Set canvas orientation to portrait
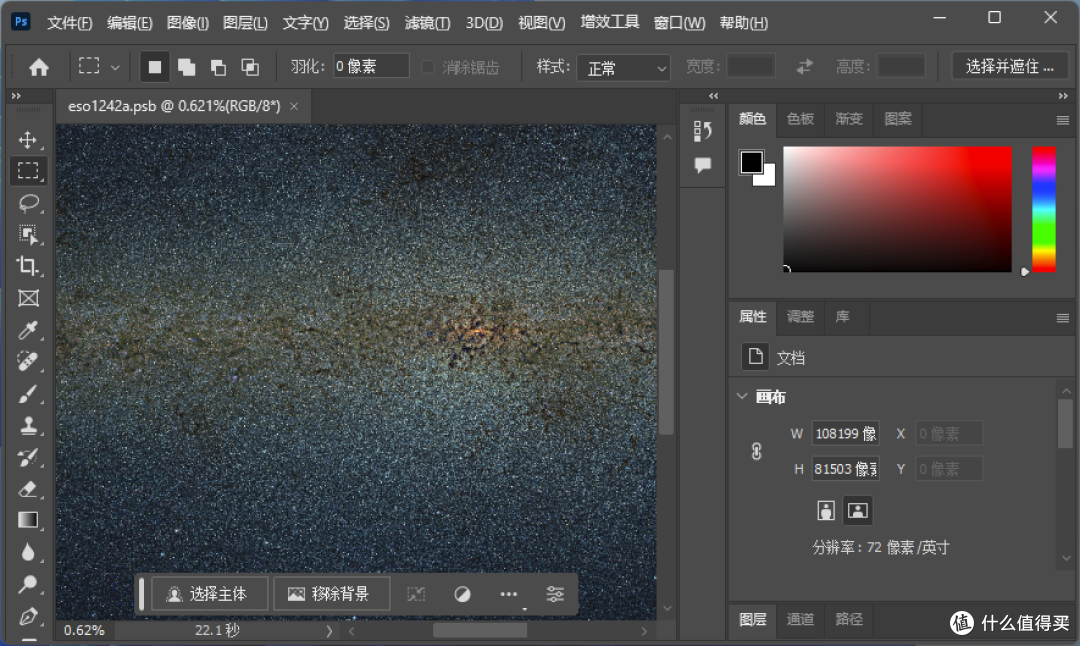Screen dimensions: 1080x646 825,510
